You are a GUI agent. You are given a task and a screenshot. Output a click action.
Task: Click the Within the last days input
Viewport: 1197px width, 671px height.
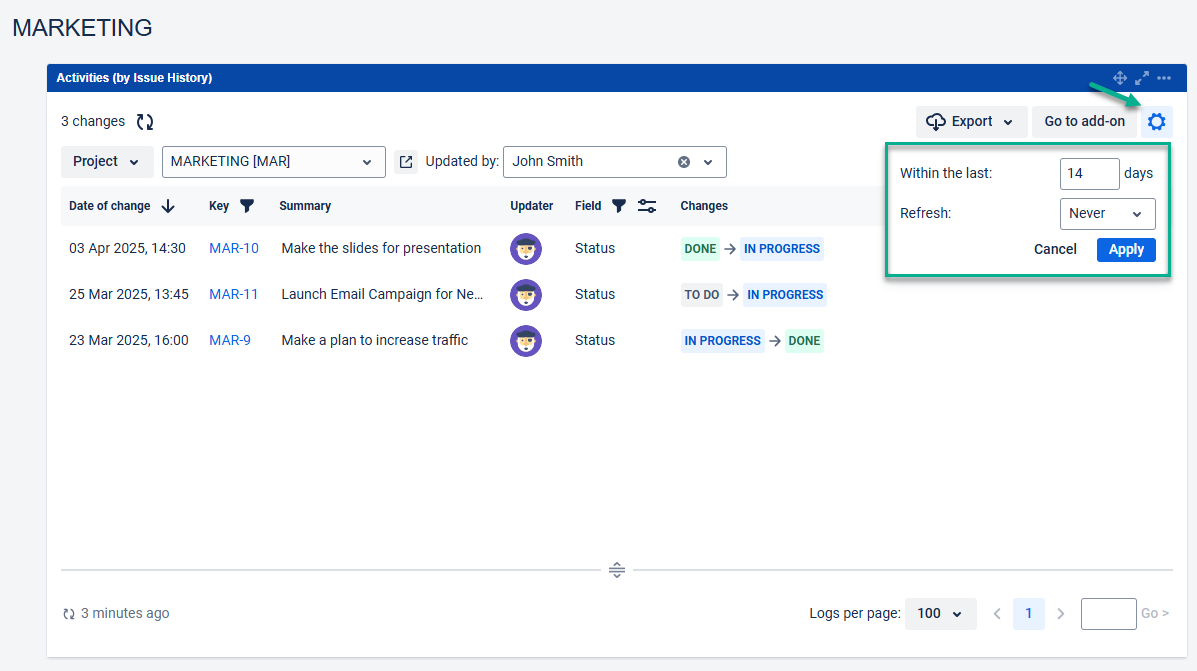point(1089,174)
